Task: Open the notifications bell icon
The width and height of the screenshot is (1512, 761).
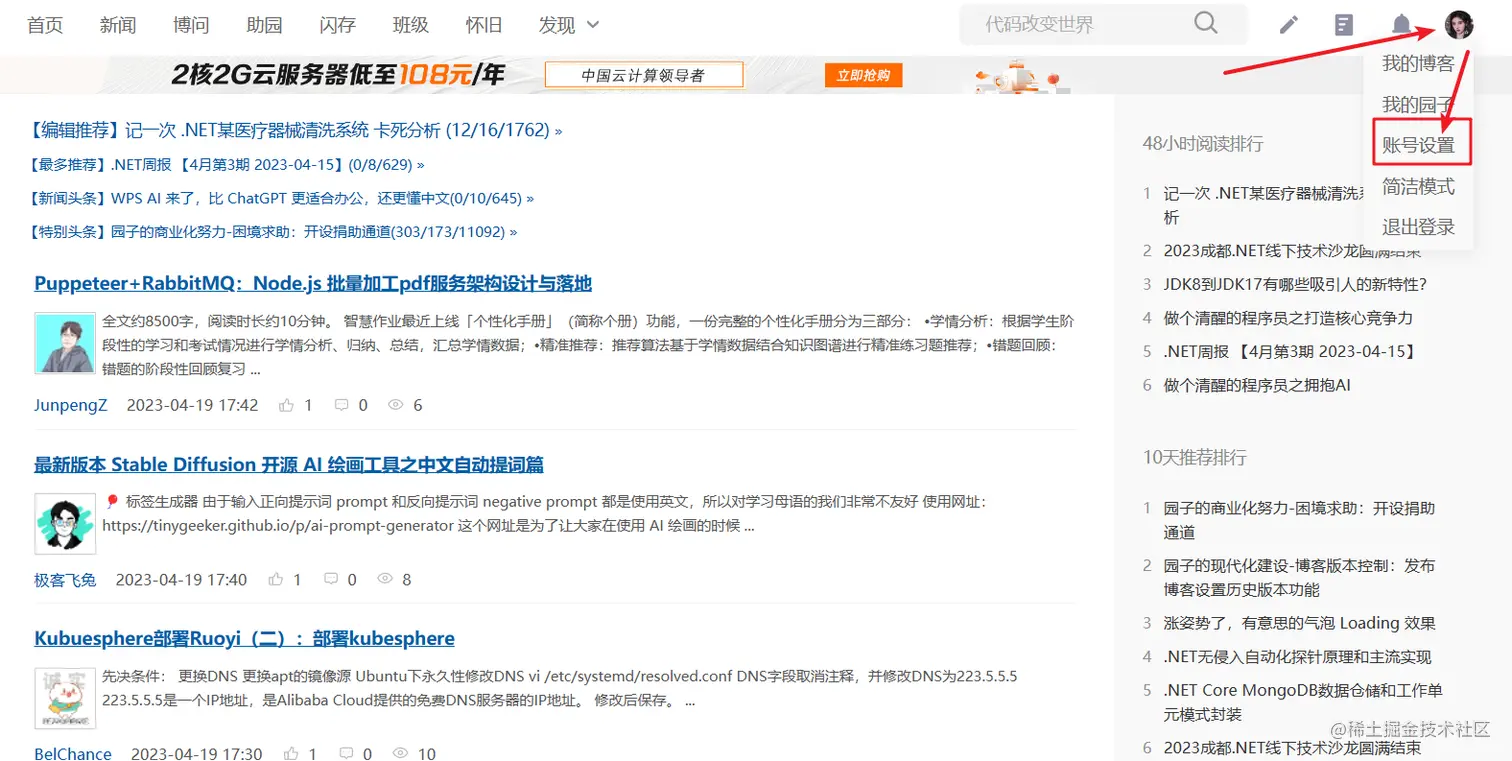Action: coord(1400,23)
